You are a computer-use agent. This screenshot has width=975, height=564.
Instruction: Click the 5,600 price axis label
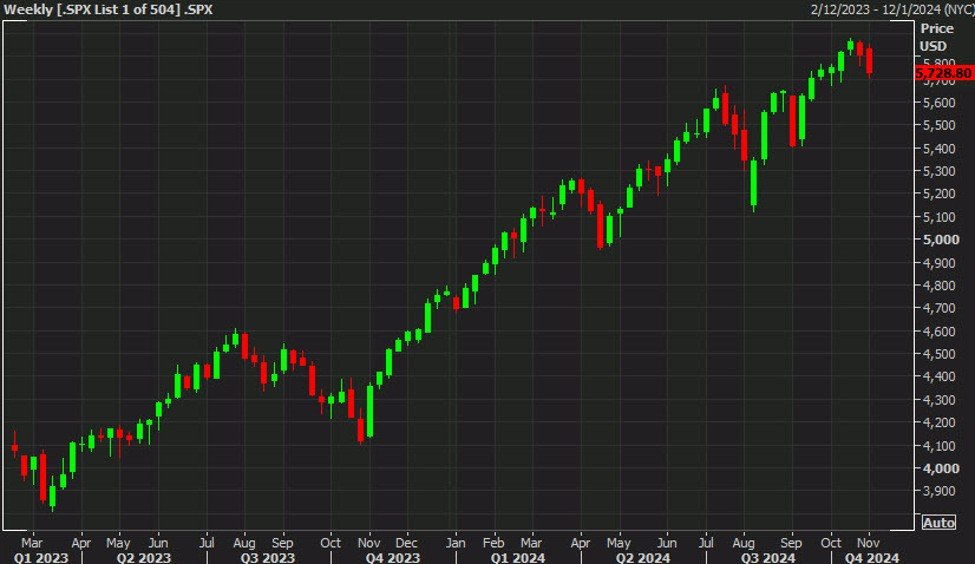(x=938, y=103)
